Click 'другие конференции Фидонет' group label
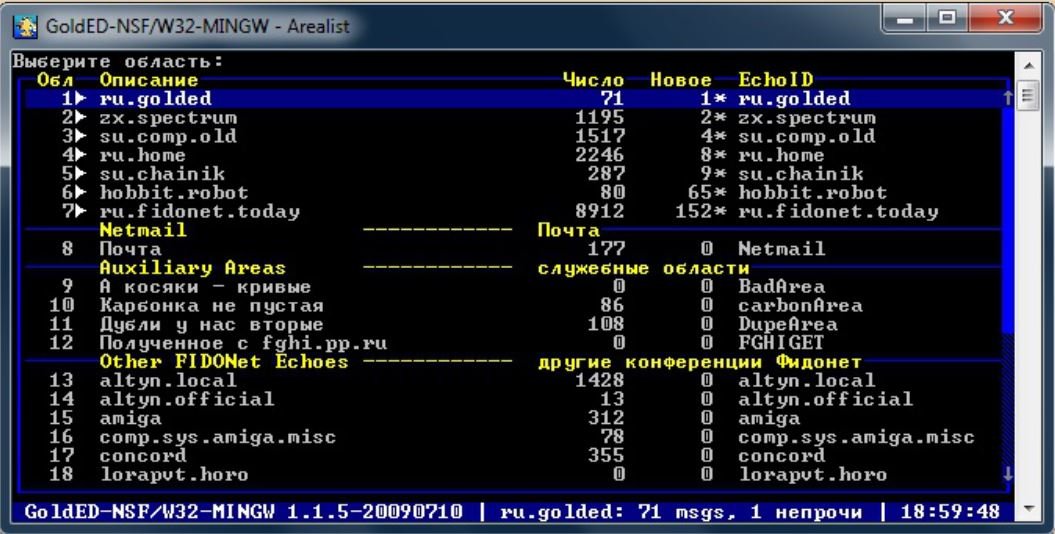 tap(700, 362)
